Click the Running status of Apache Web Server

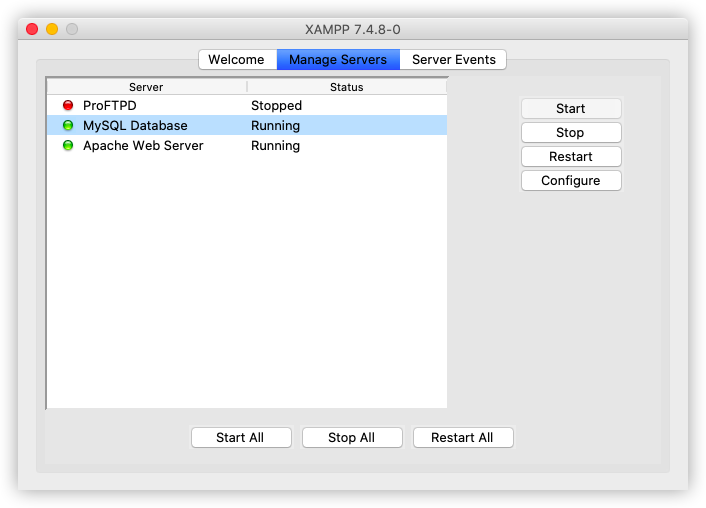tap(276, 146)
